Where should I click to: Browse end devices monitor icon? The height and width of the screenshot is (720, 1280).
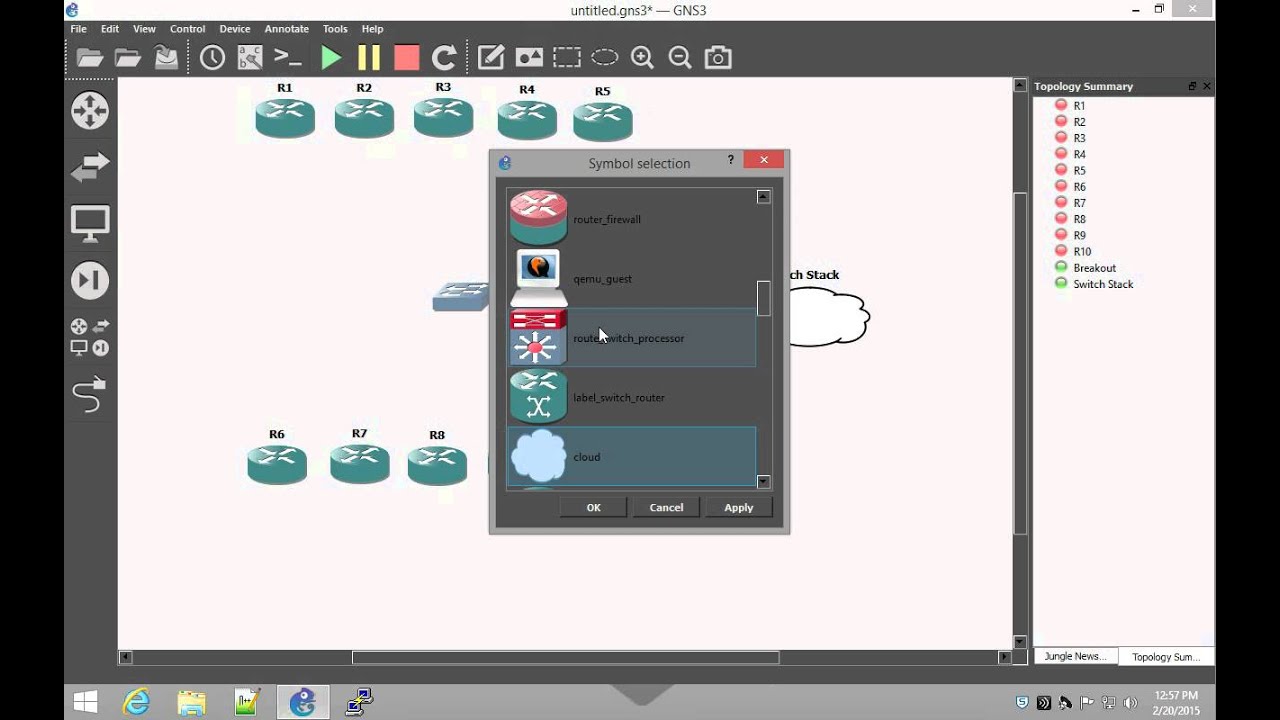(90, 224)
